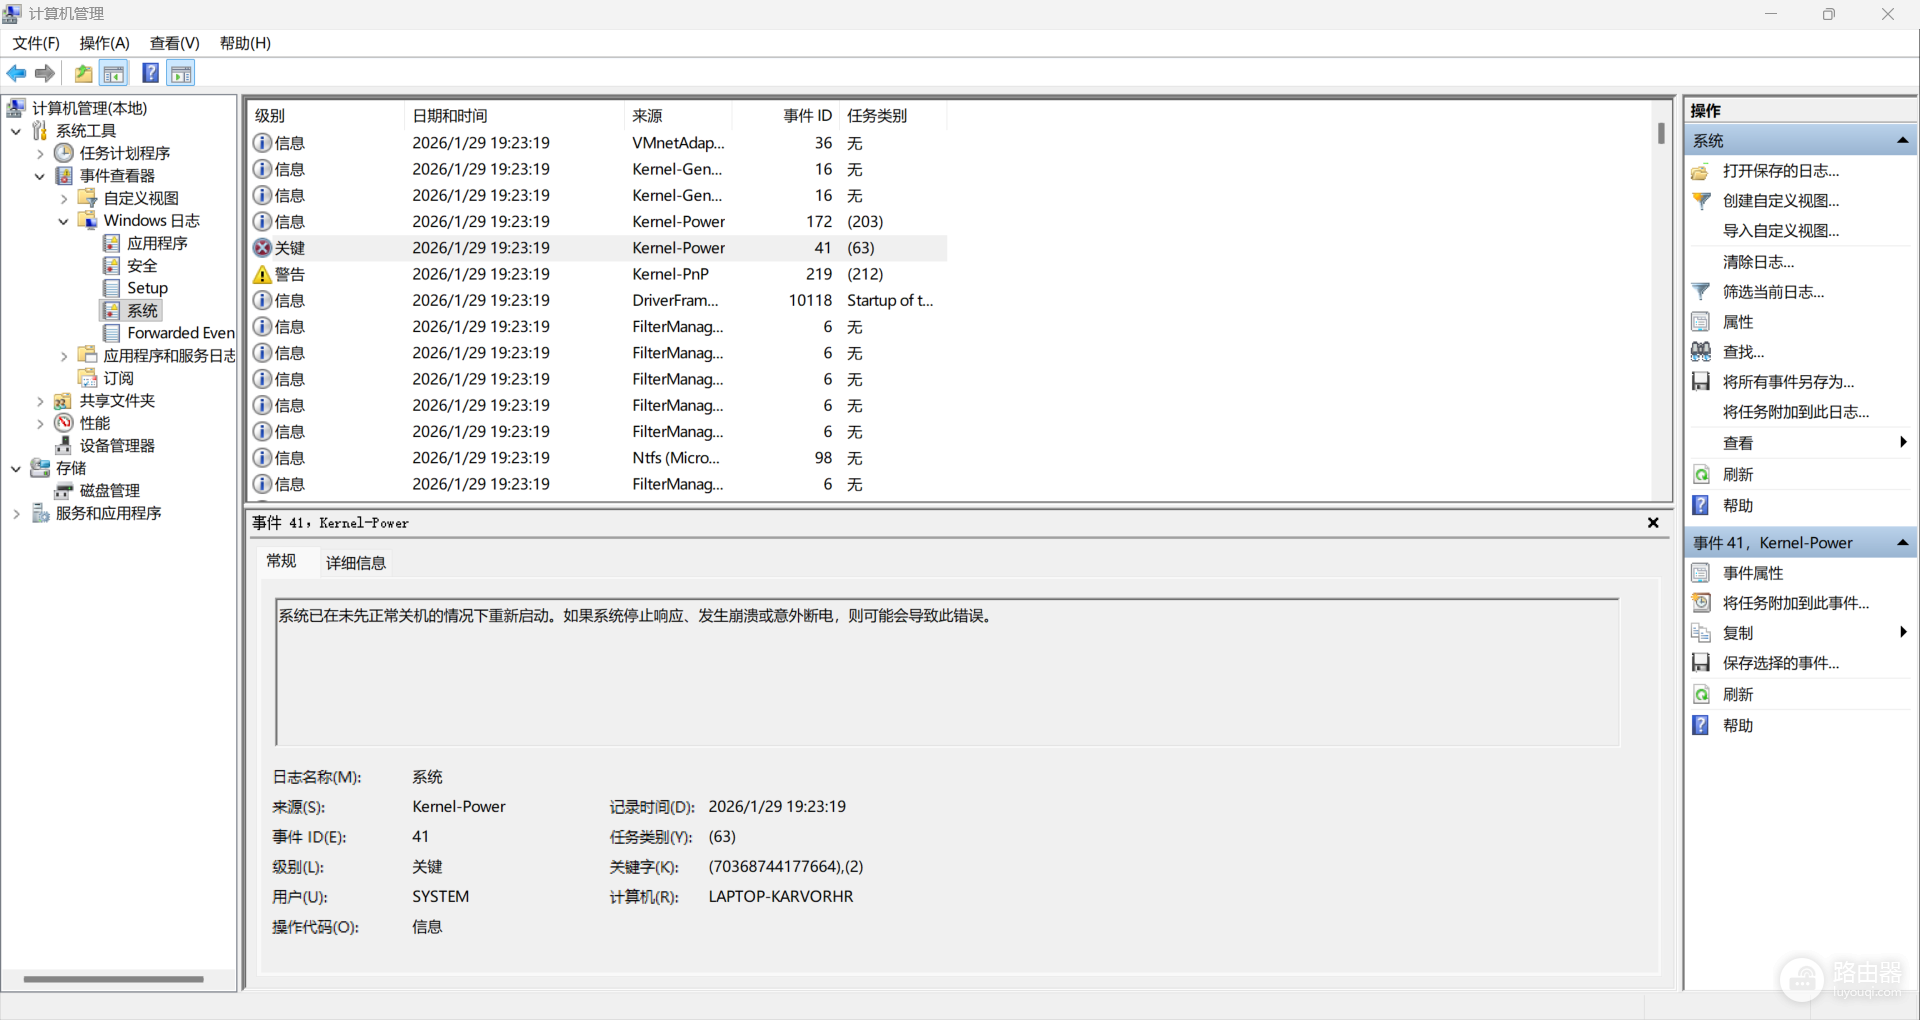Expand the 任务计划程序 tree node

40,154
